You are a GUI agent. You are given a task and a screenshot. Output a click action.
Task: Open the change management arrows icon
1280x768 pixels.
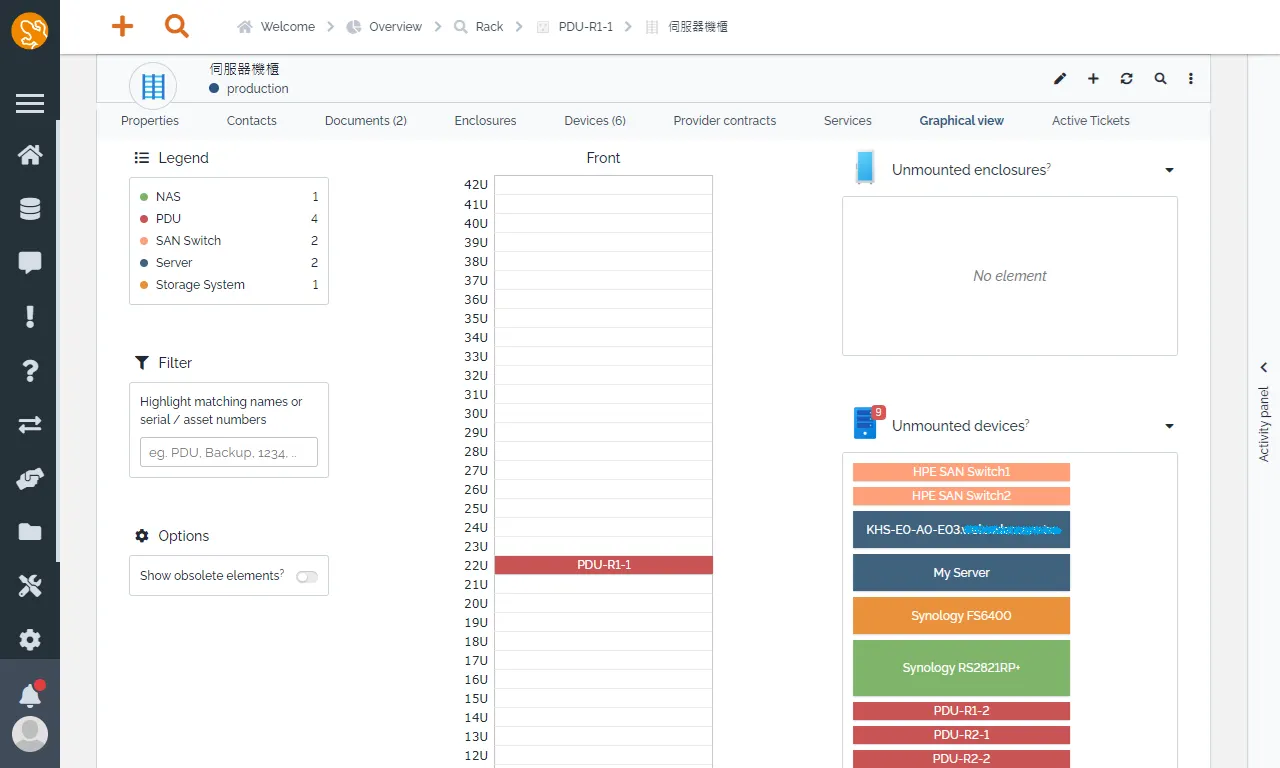point(30,425)
